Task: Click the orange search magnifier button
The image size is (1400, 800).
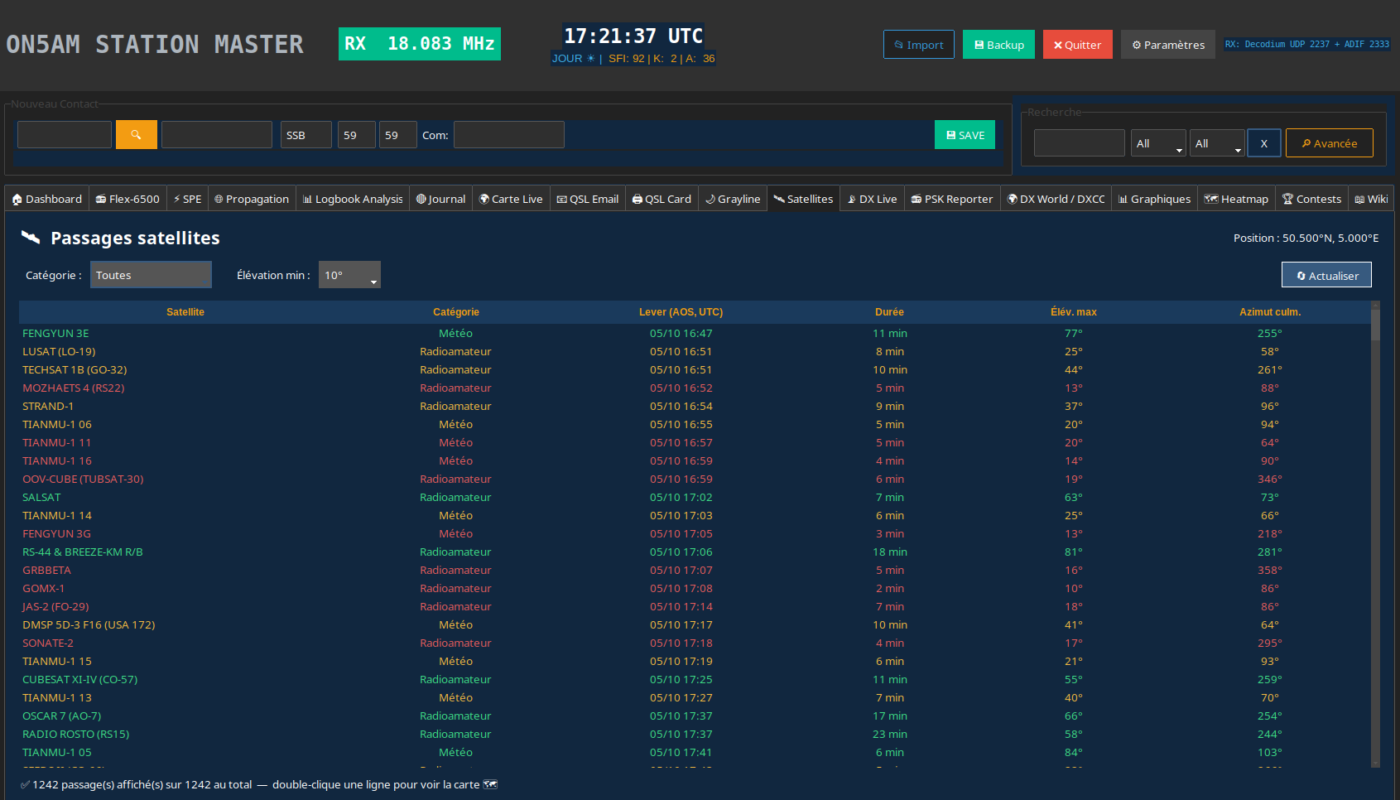Action: point(136,135)
